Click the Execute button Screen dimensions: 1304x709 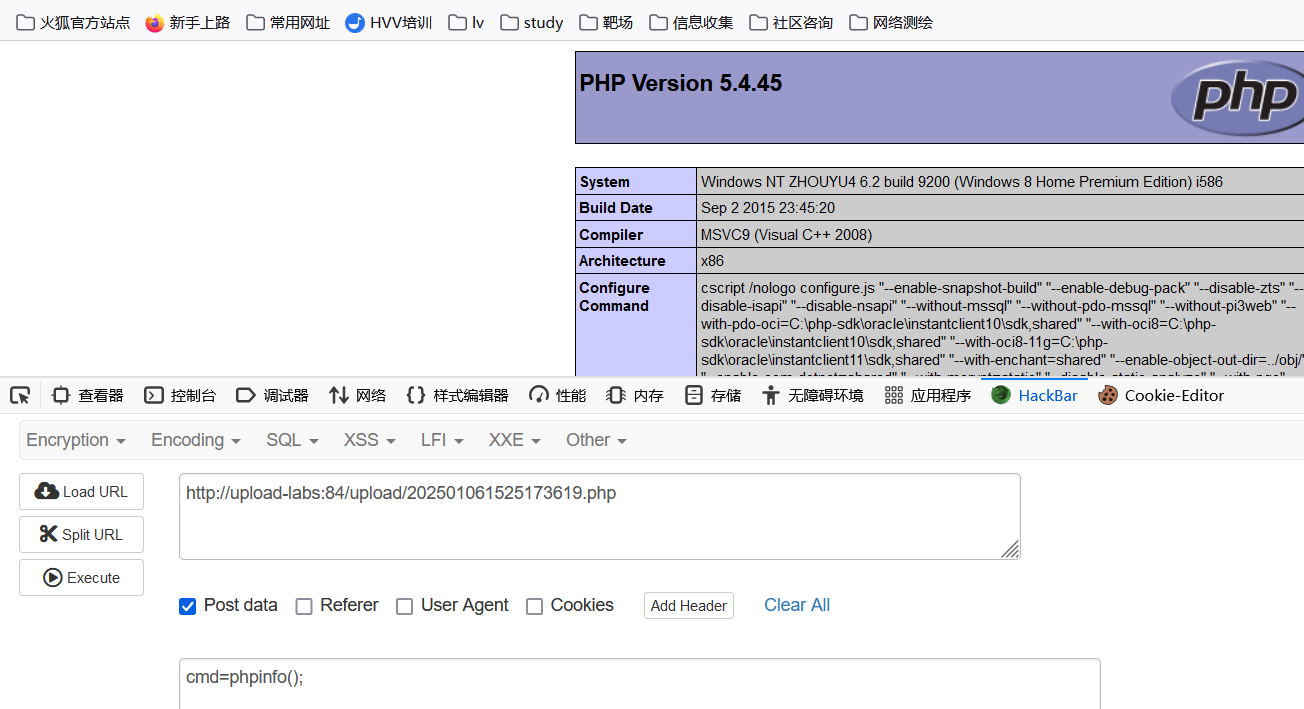81,578
